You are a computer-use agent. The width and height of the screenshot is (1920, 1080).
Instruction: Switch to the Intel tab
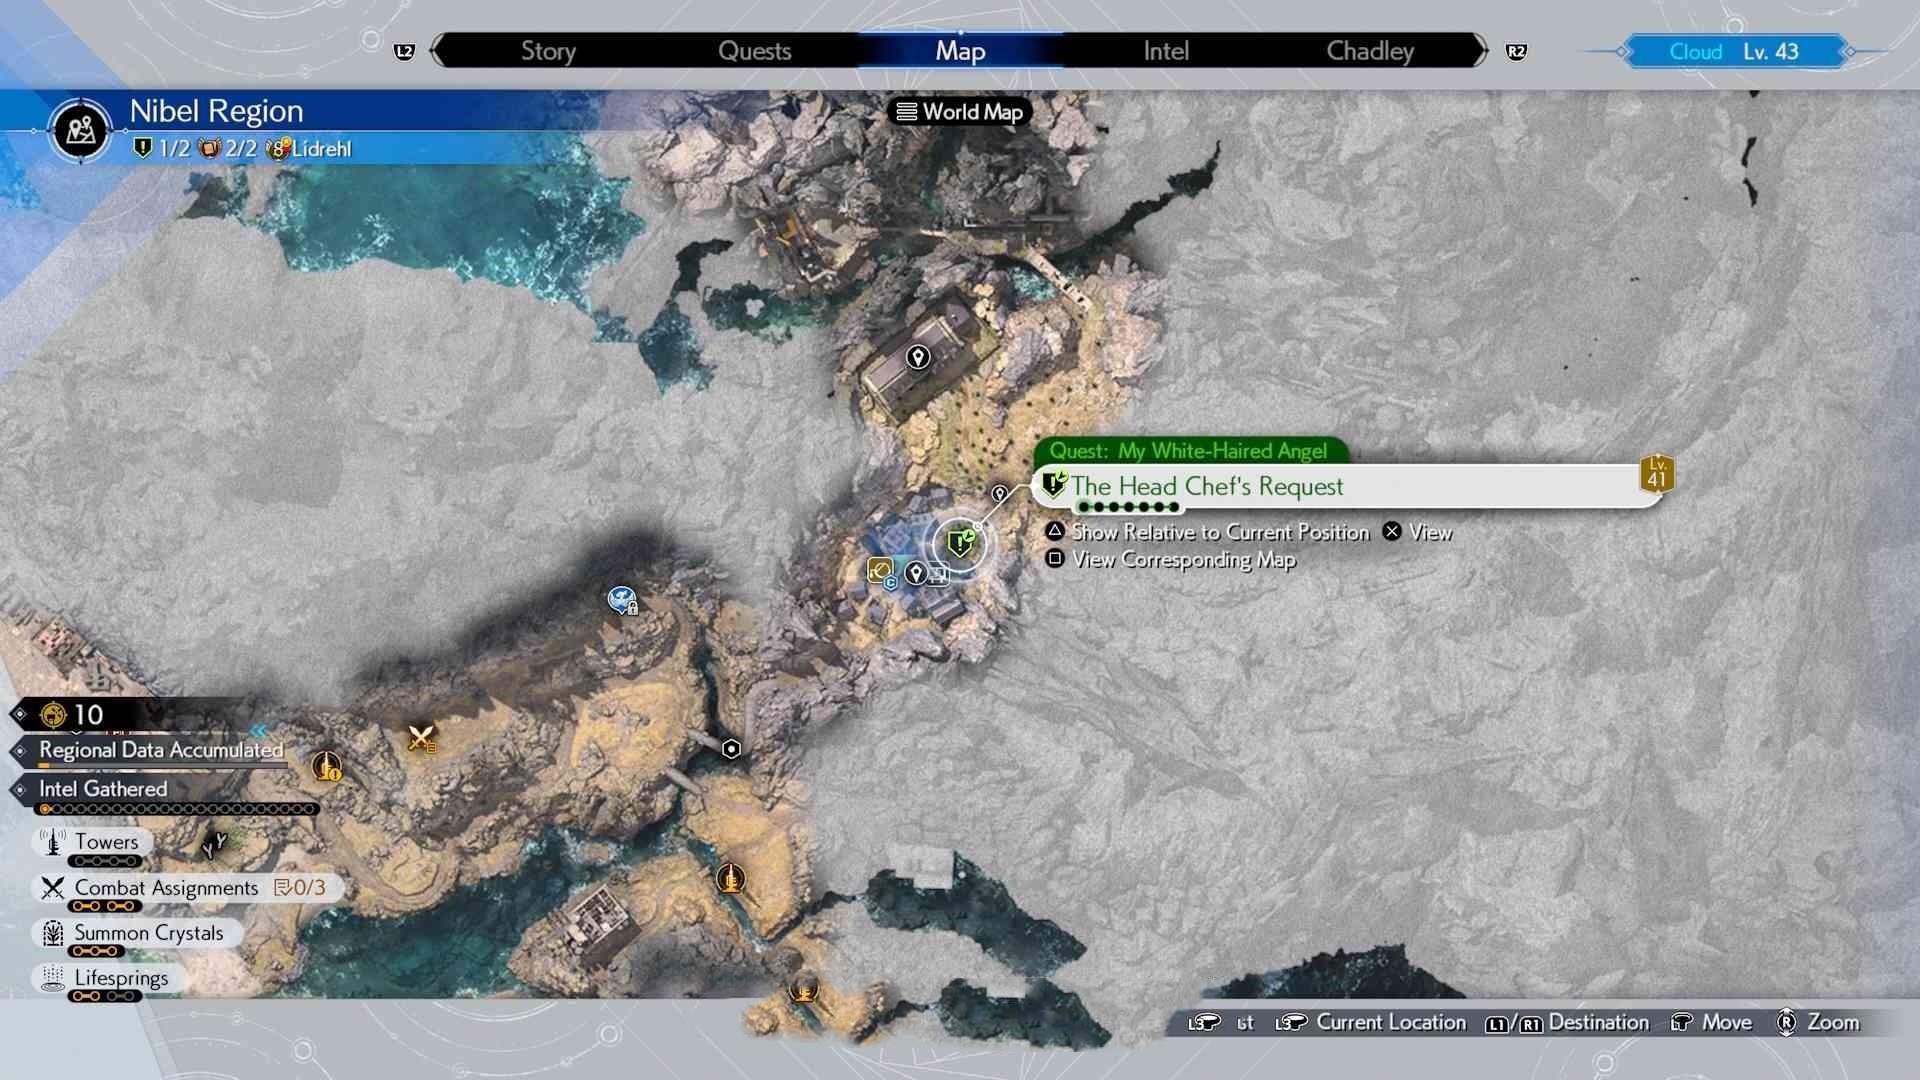1166,51
